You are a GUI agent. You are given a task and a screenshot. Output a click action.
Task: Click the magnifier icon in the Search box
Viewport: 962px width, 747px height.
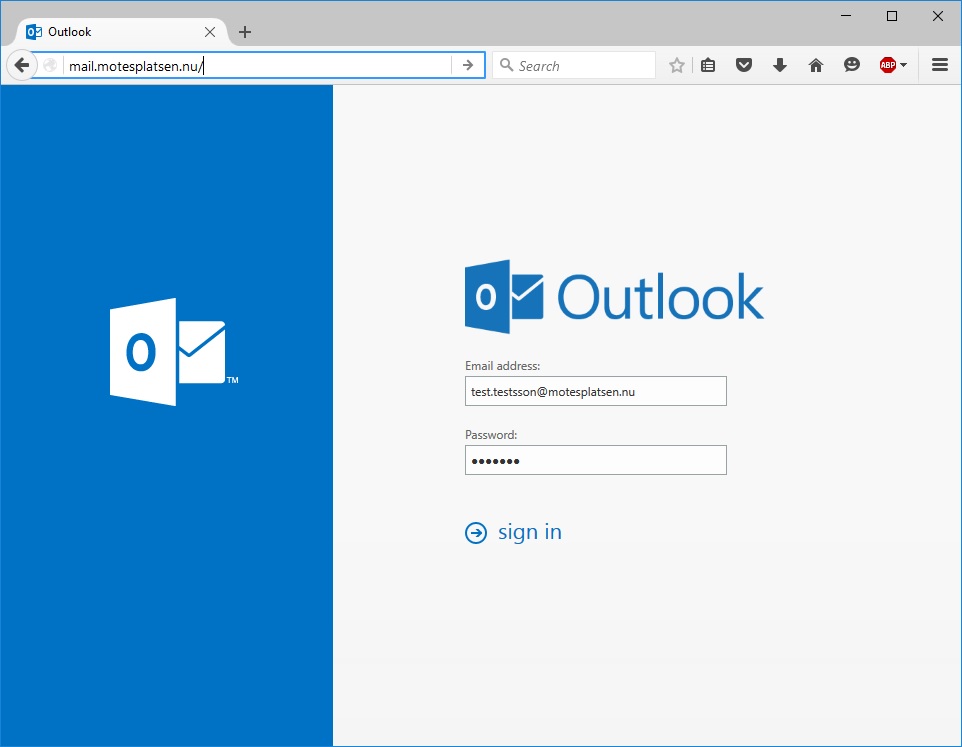[x=506, y=65]
